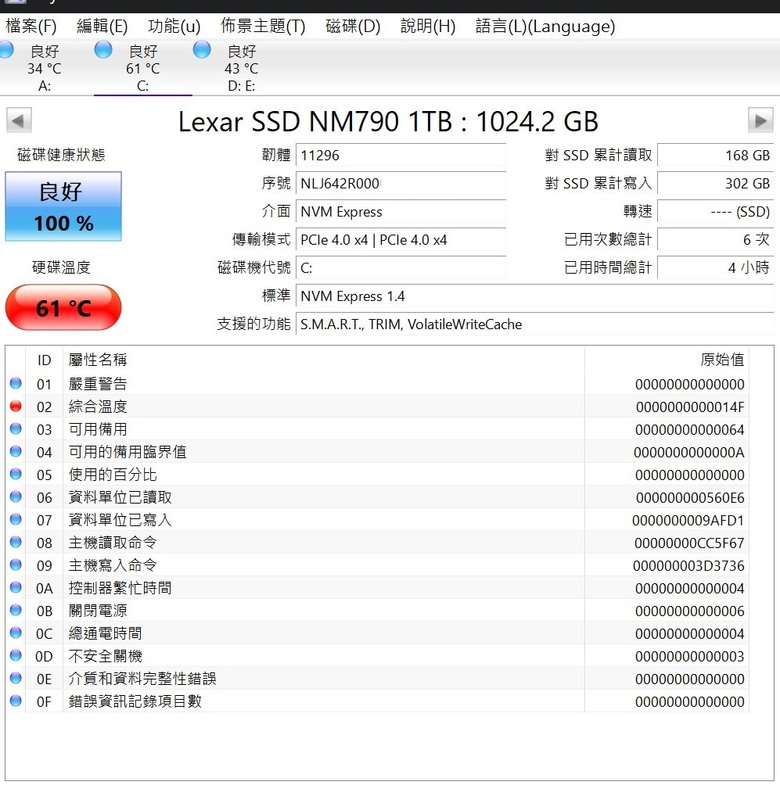Open the 功能(u) menu
This screenshot has height=785, width=780.
click(x=174, y=26)
